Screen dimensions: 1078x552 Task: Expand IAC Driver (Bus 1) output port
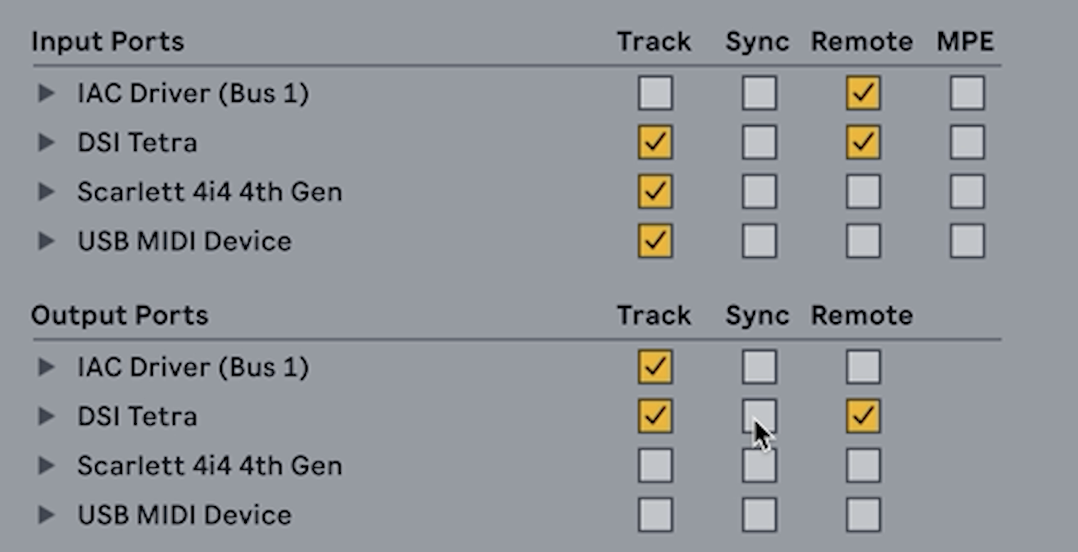point(46,368)
